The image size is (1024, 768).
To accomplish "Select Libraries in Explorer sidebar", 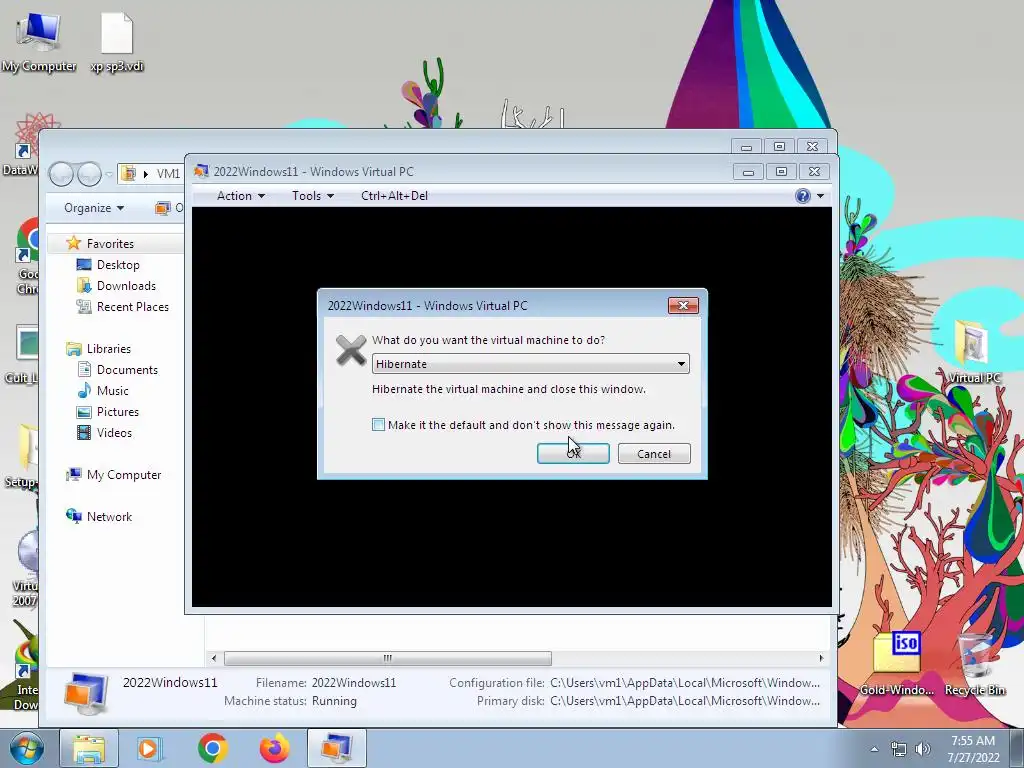I will pyautogui.click(x=108, y=349).
